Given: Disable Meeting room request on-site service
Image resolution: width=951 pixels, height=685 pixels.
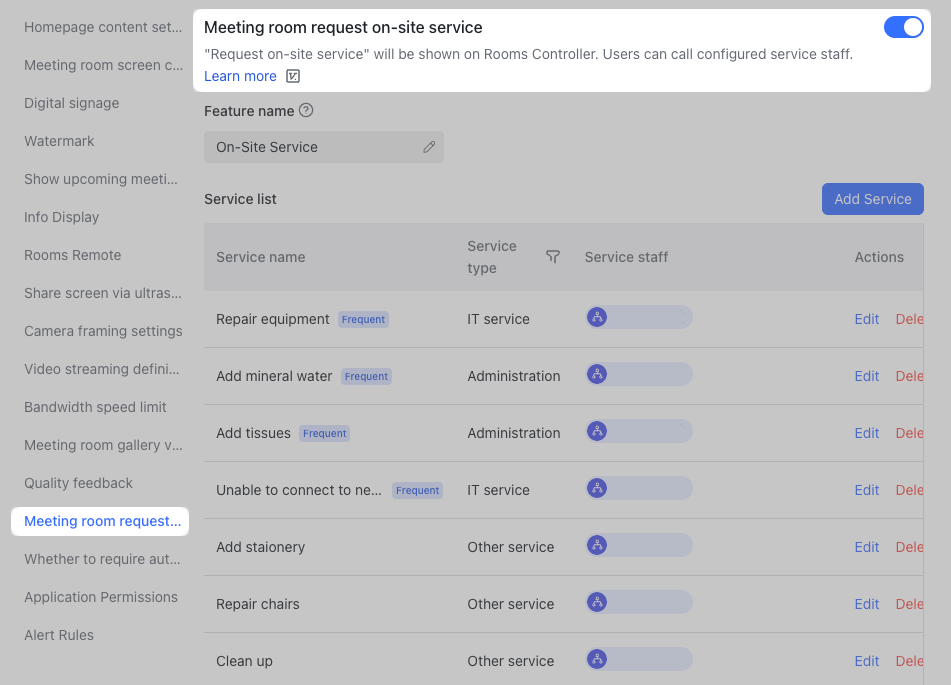Looking at the screenshot, I should (x=903, y=27).
